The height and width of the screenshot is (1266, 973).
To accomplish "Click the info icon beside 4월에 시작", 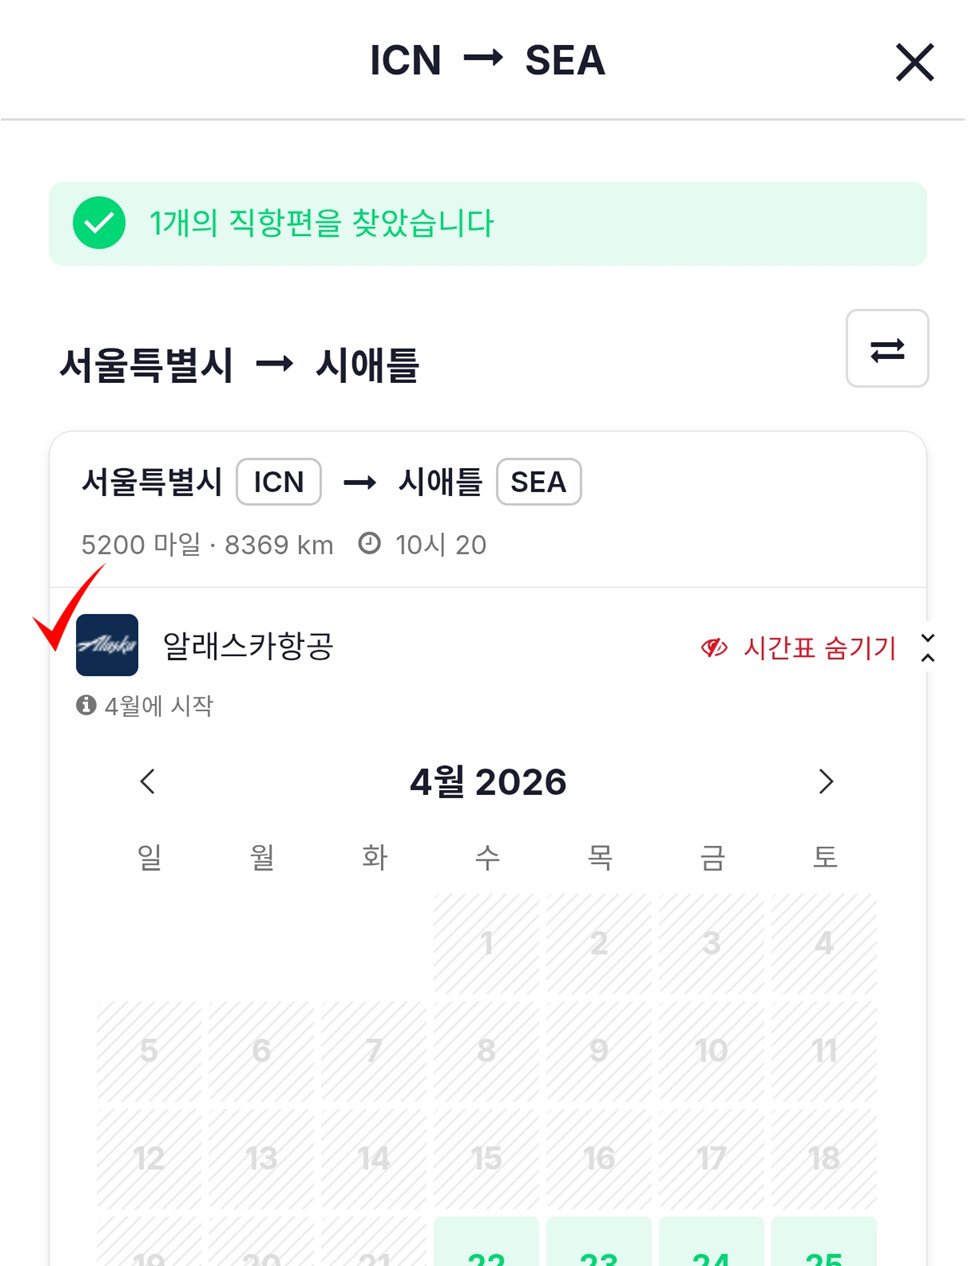I will tap(86, 705).
